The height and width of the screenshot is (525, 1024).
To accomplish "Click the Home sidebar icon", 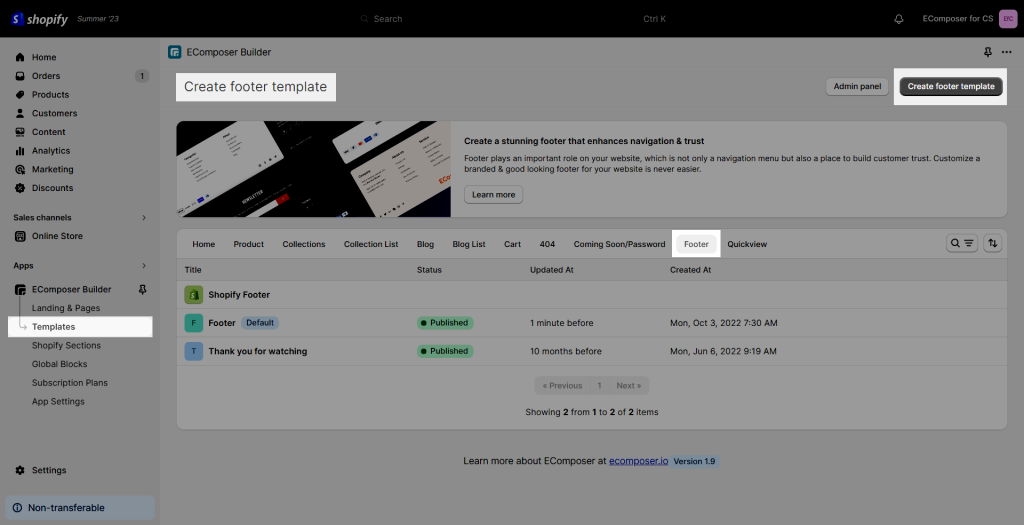I will pyautogui.click(x=20, y=57).
